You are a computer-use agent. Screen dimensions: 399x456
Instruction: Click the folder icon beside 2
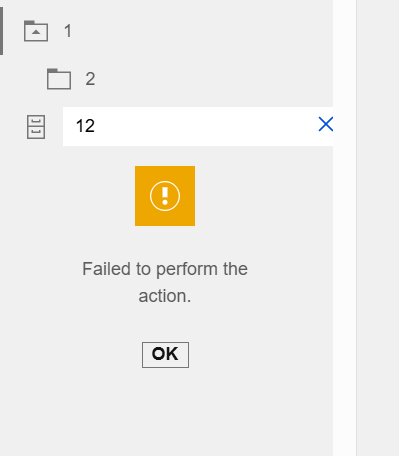tap(59, 79)
